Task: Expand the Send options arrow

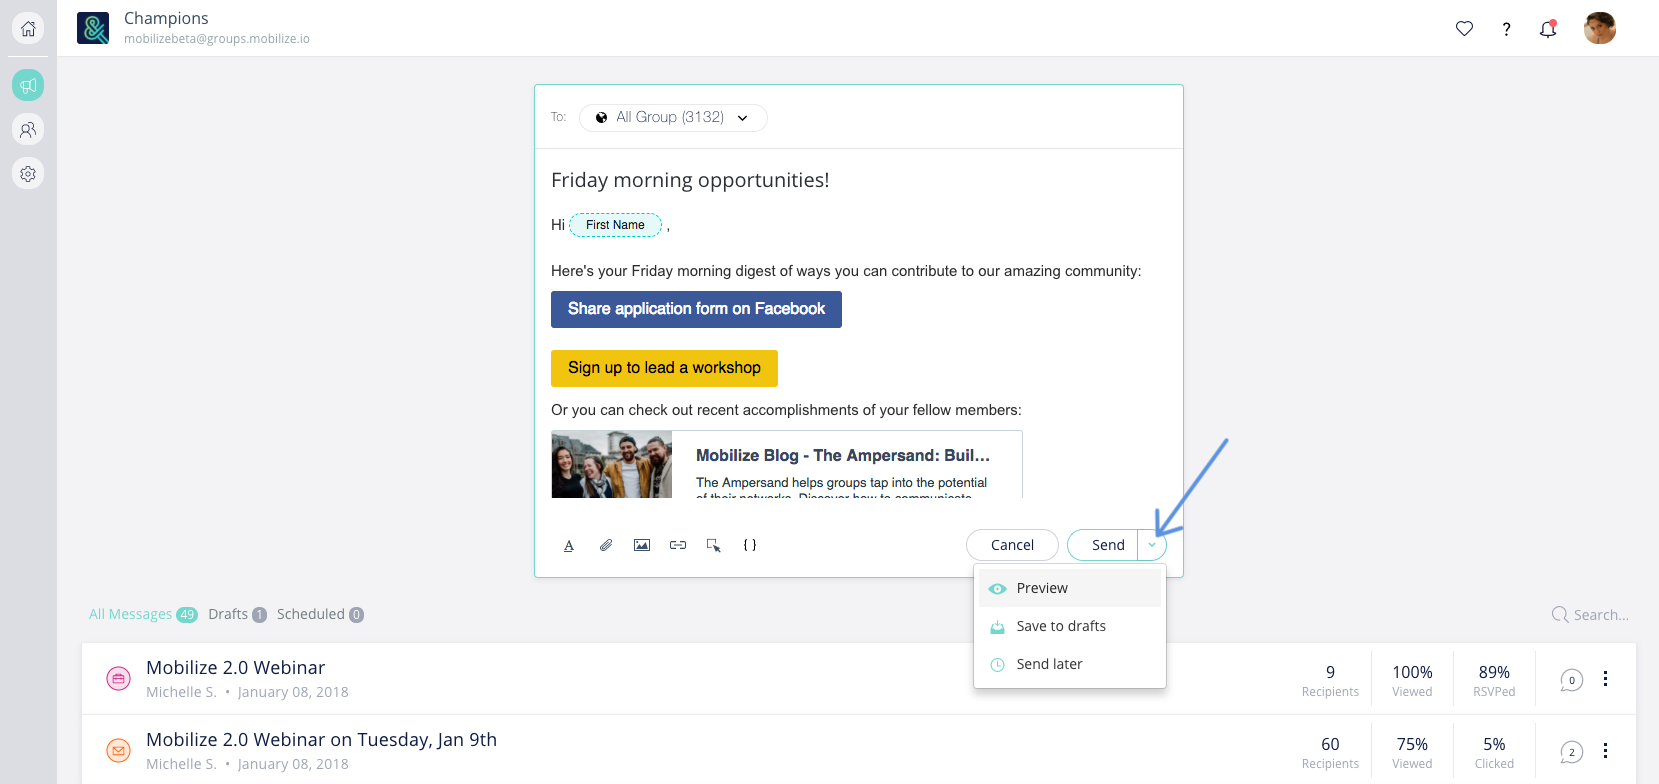Action: pyautogui.click(x=1152, y=545)
